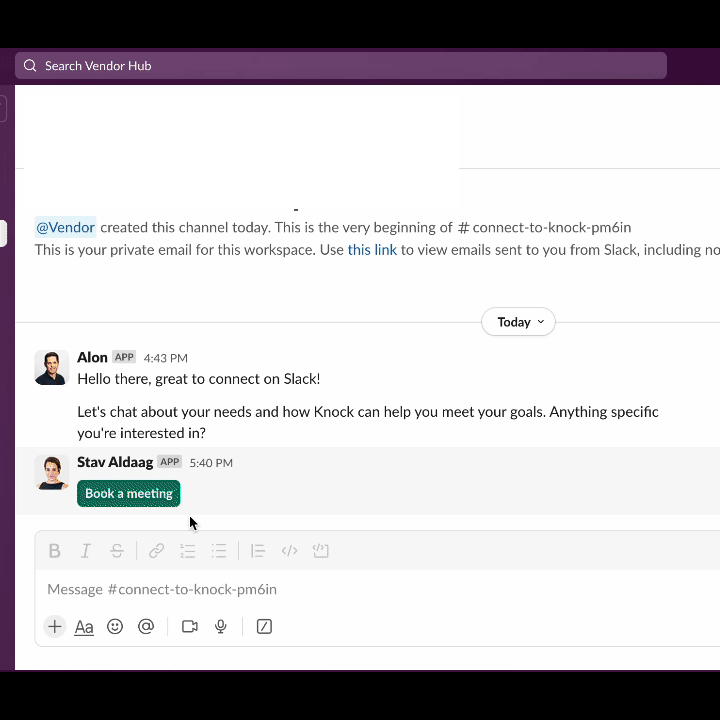Record an audio clip with microphone

coord(221,626)
